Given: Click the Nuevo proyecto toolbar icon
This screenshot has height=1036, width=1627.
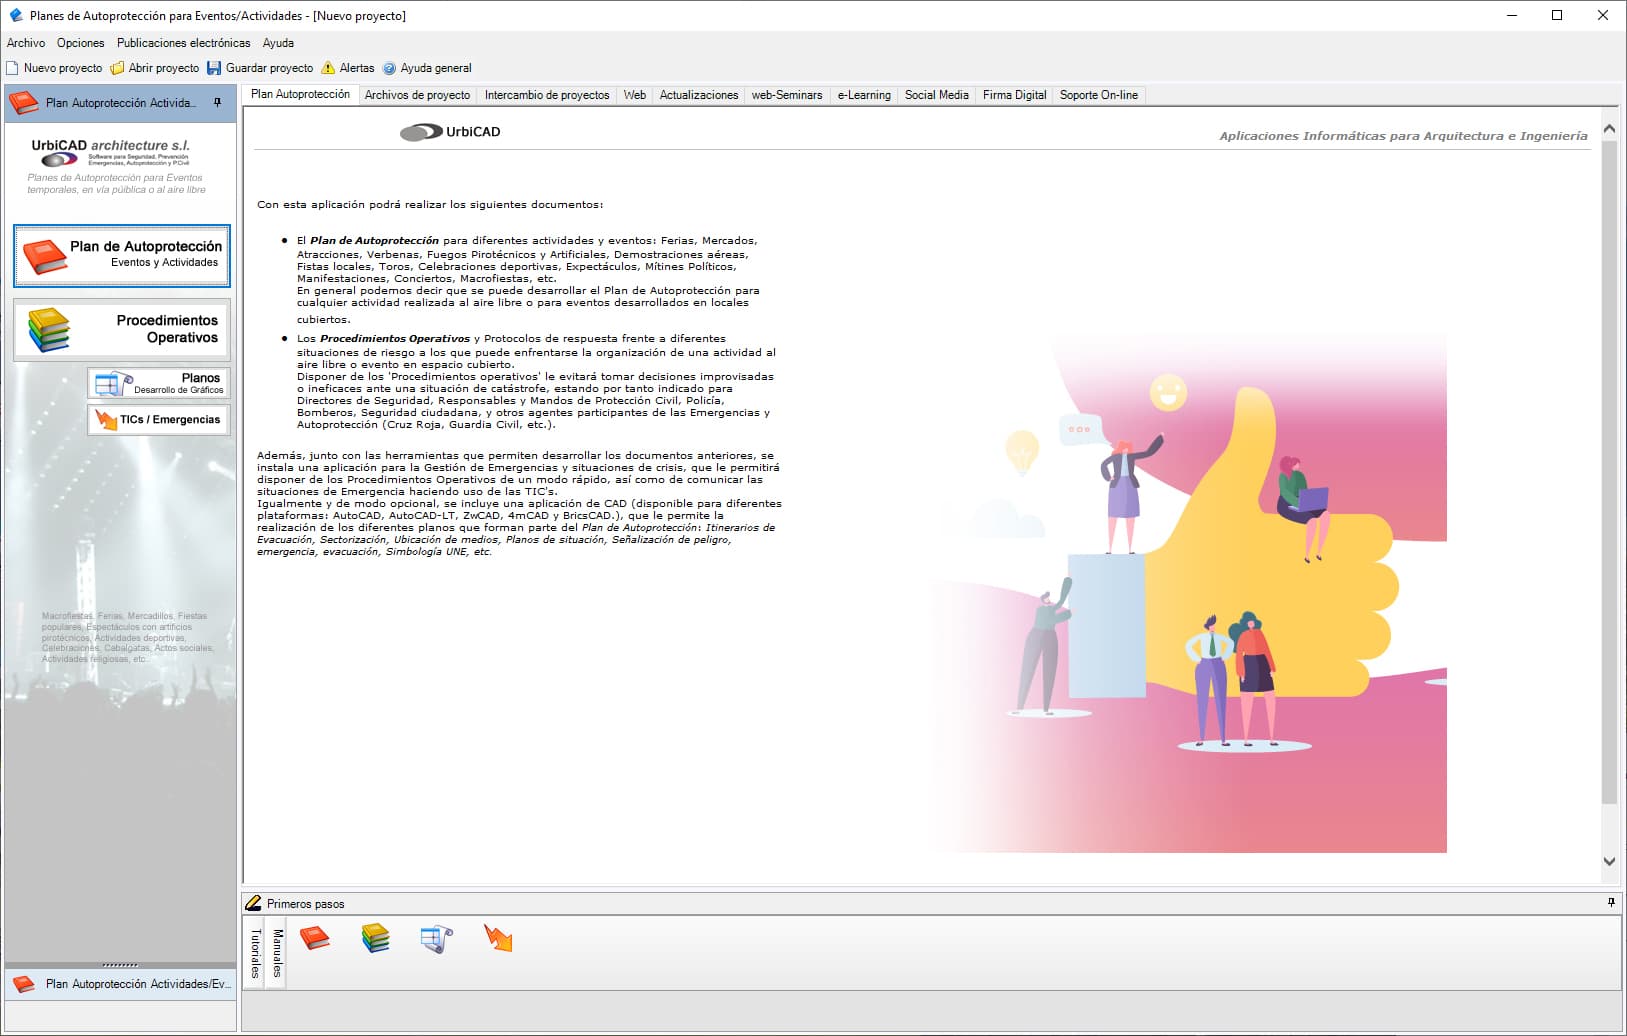Looking at the screenshot, I should coord(13,68).
